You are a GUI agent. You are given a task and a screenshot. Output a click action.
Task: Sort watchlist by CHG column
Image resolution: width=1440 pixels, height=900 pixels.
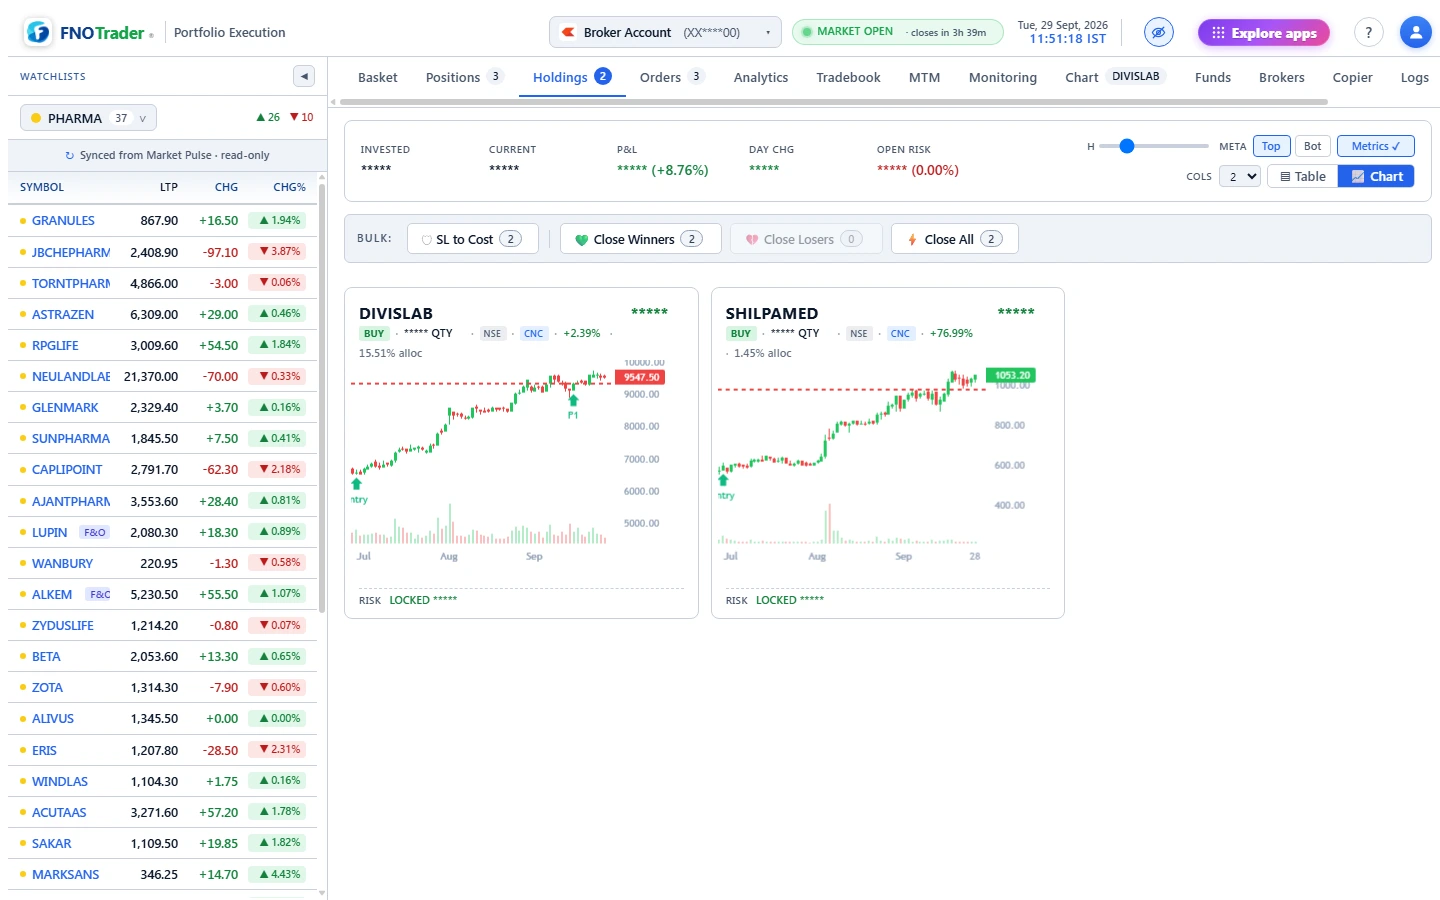[226, 187]
